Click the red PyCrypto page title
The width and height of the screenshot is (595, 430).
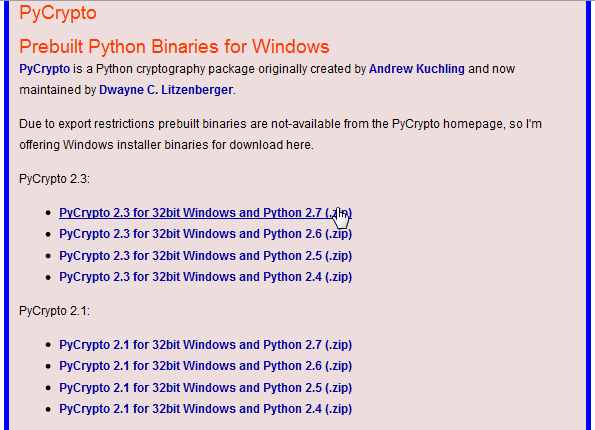point(58,13)
